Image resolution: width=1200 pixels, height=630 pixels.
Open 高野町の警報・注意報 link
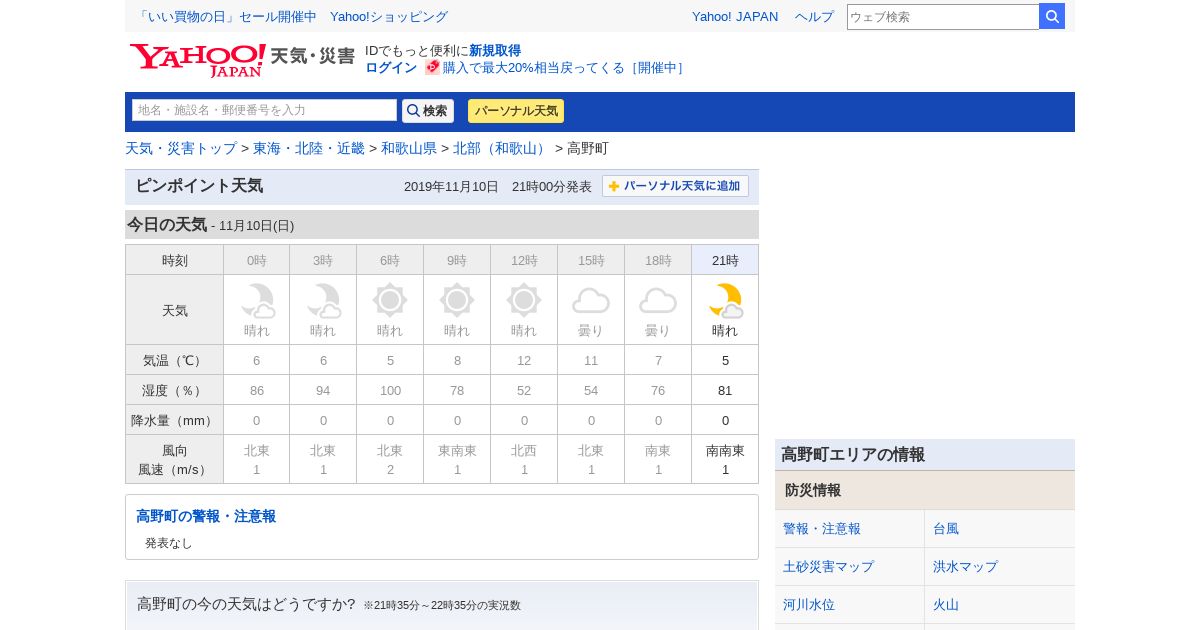206,516
